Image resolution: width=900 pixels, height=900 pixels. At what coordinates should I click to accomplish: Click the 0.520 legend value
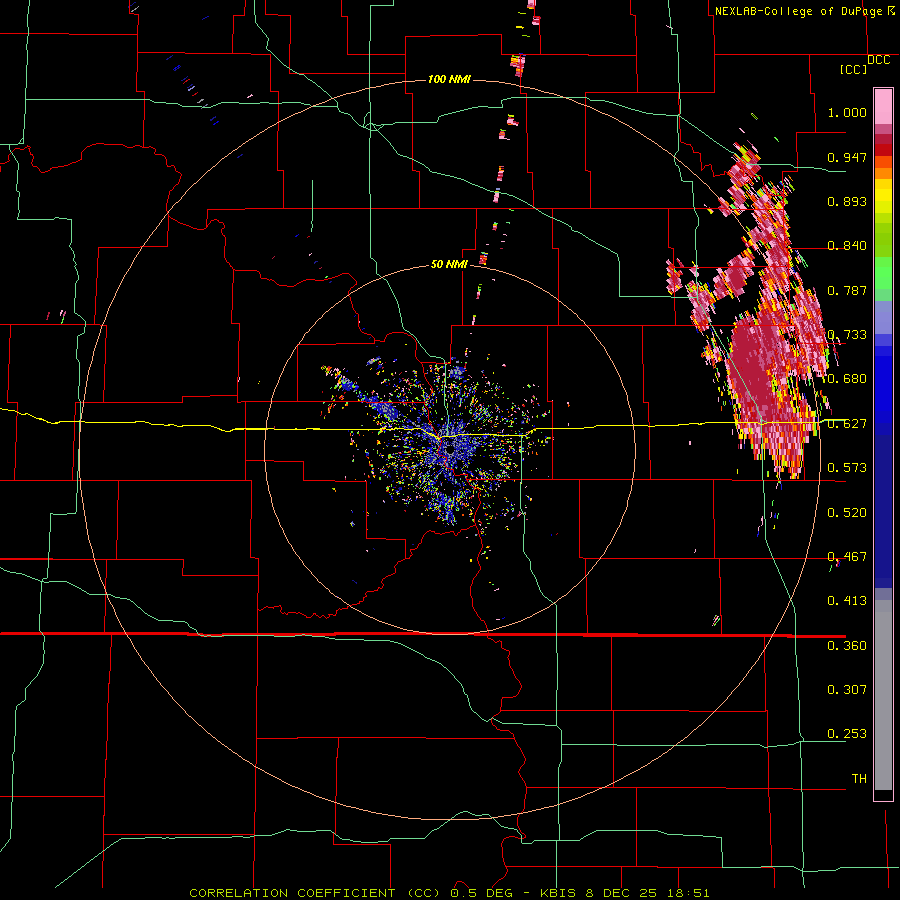[847, 513]
